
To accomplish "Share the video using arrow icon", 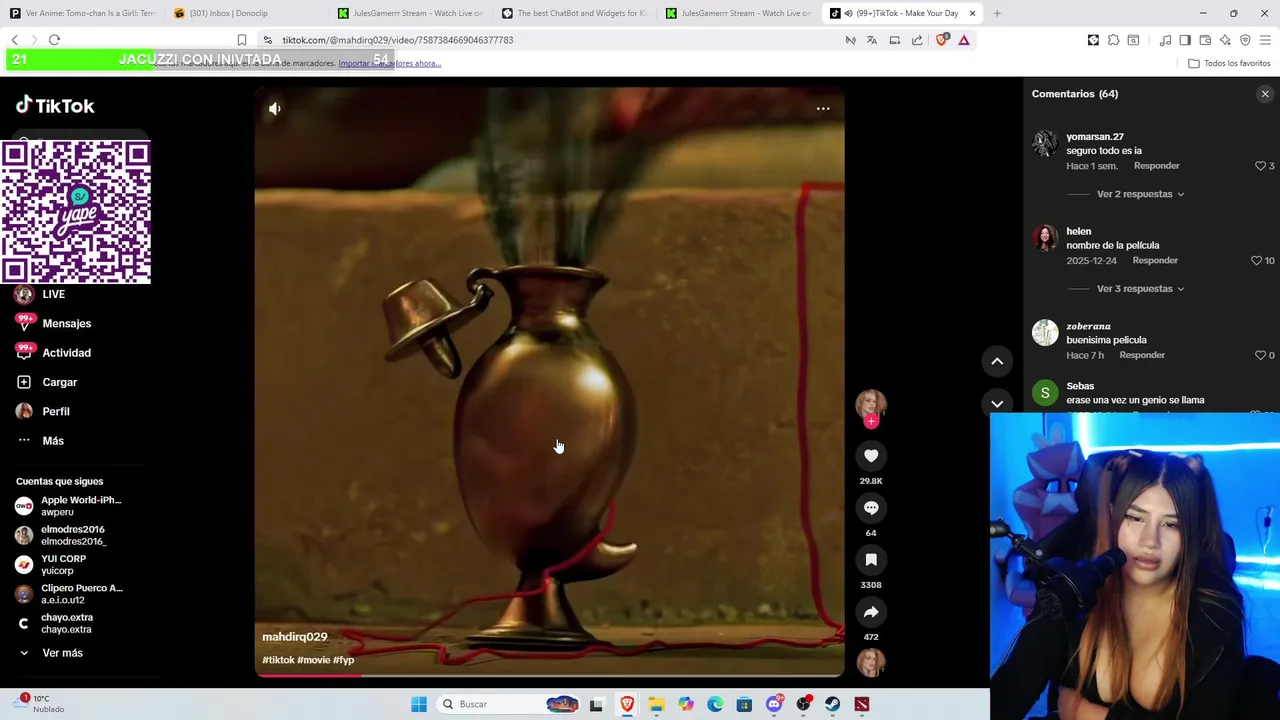I will [x=871, y=612].
